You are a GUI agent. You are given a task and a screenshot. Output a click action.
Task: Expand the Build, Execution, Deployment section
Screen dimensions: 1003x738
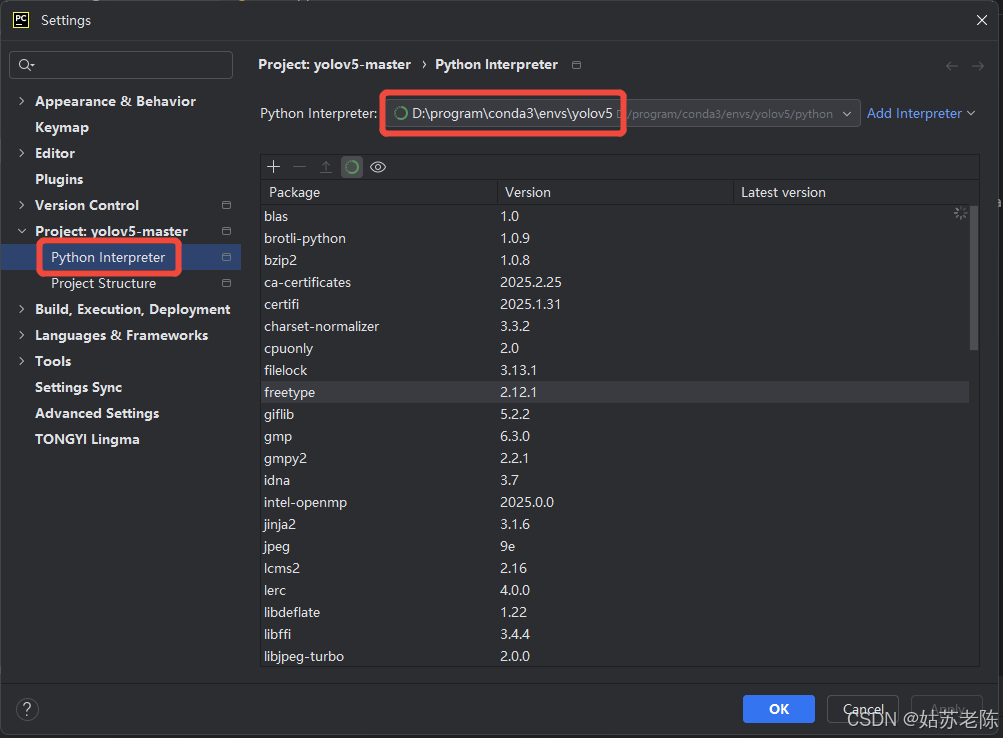coord(22,309)
